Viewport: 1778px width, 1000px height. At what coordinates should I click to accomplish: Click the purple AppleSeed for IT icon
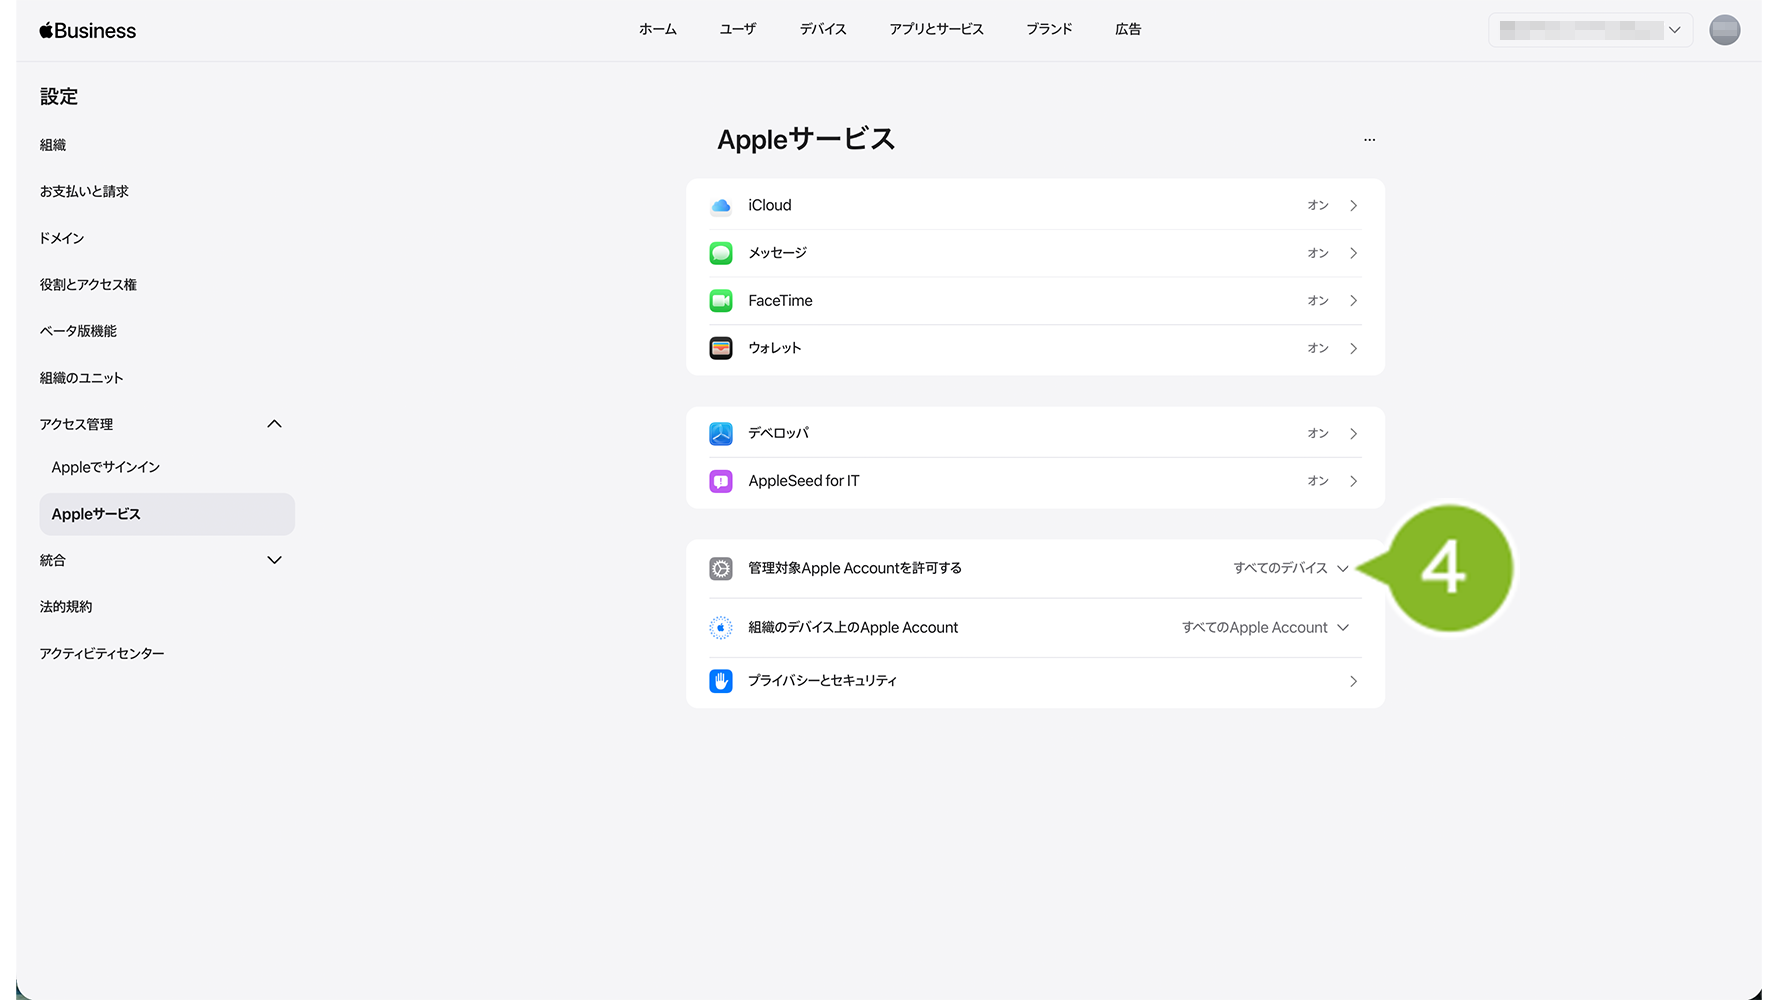point(720,481)
